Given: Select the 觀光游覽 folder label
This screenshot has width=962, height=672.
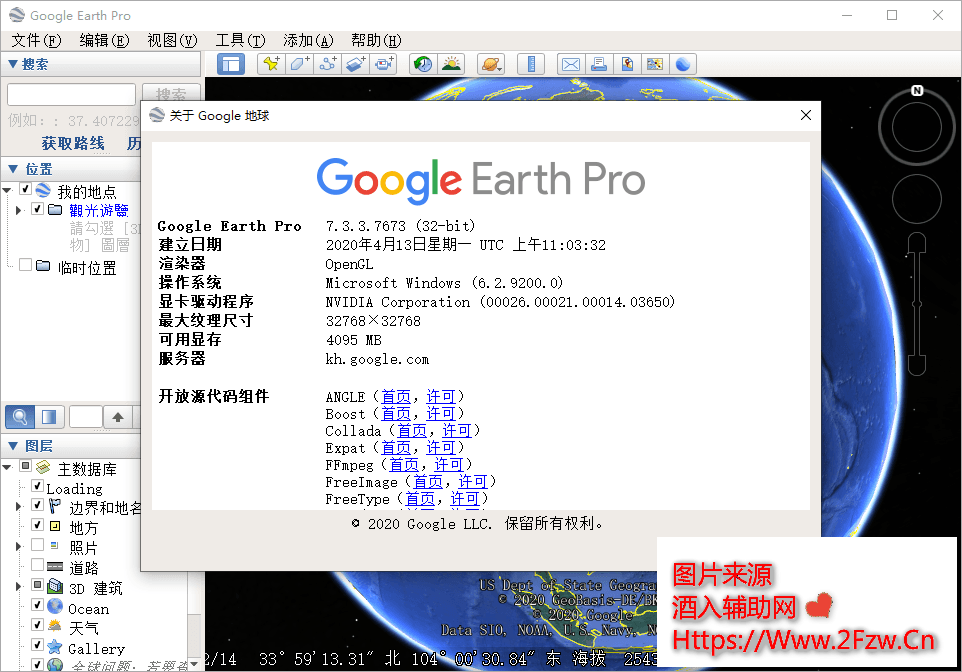Looking at the screenshot, I should coord(99,210).
